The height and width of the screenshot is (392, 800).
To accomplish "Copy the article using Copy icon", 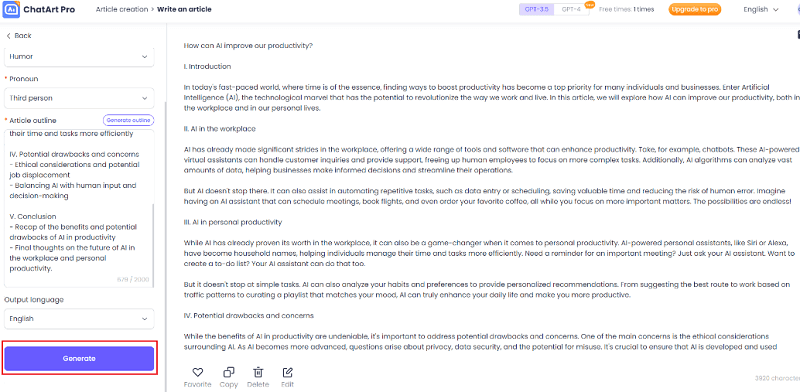I will click(x=229, y=372).
